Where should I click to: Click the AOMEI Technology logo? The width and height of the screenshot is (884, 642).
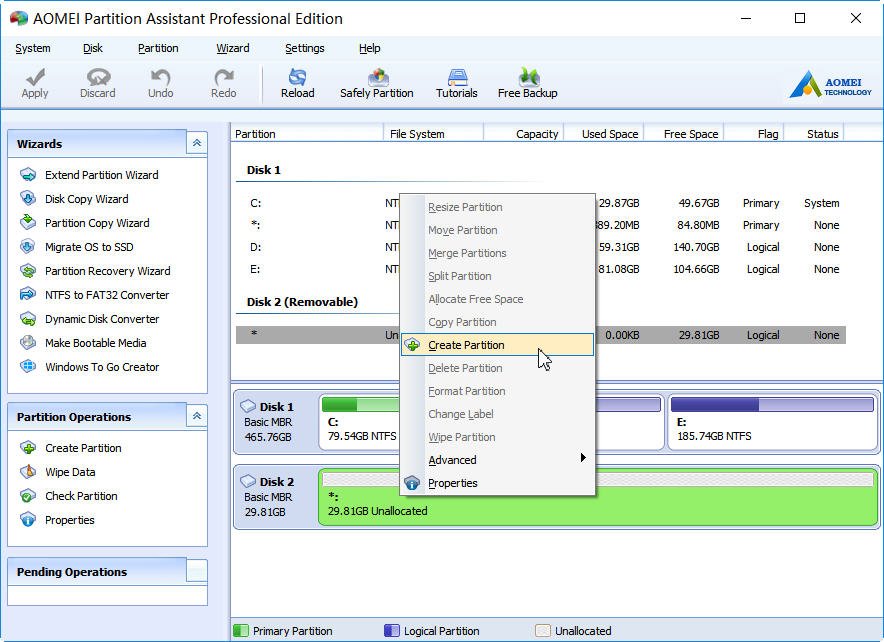click(830, 85)
